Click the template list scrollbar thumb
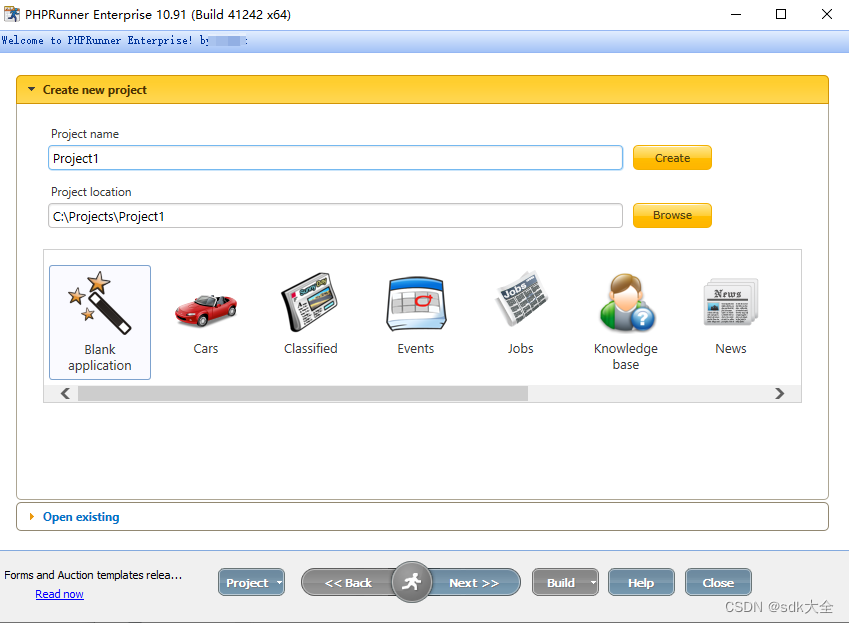Screen dimensions: 849x623 point(303,394)
